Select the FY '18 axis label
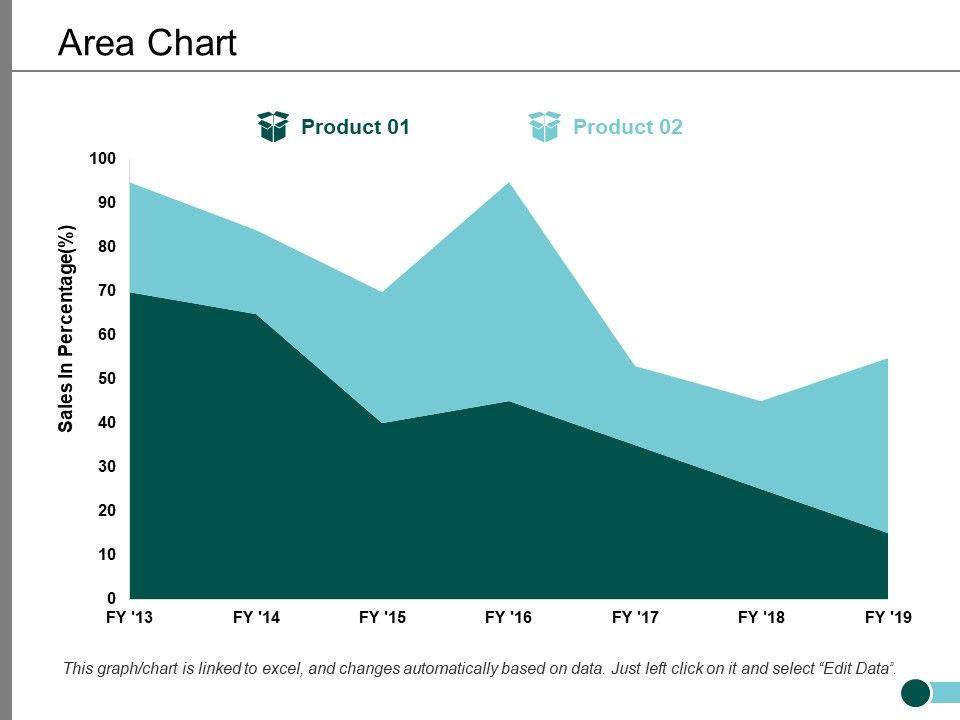The width and height of the screenshot is (960, 720). coord(762,618)
